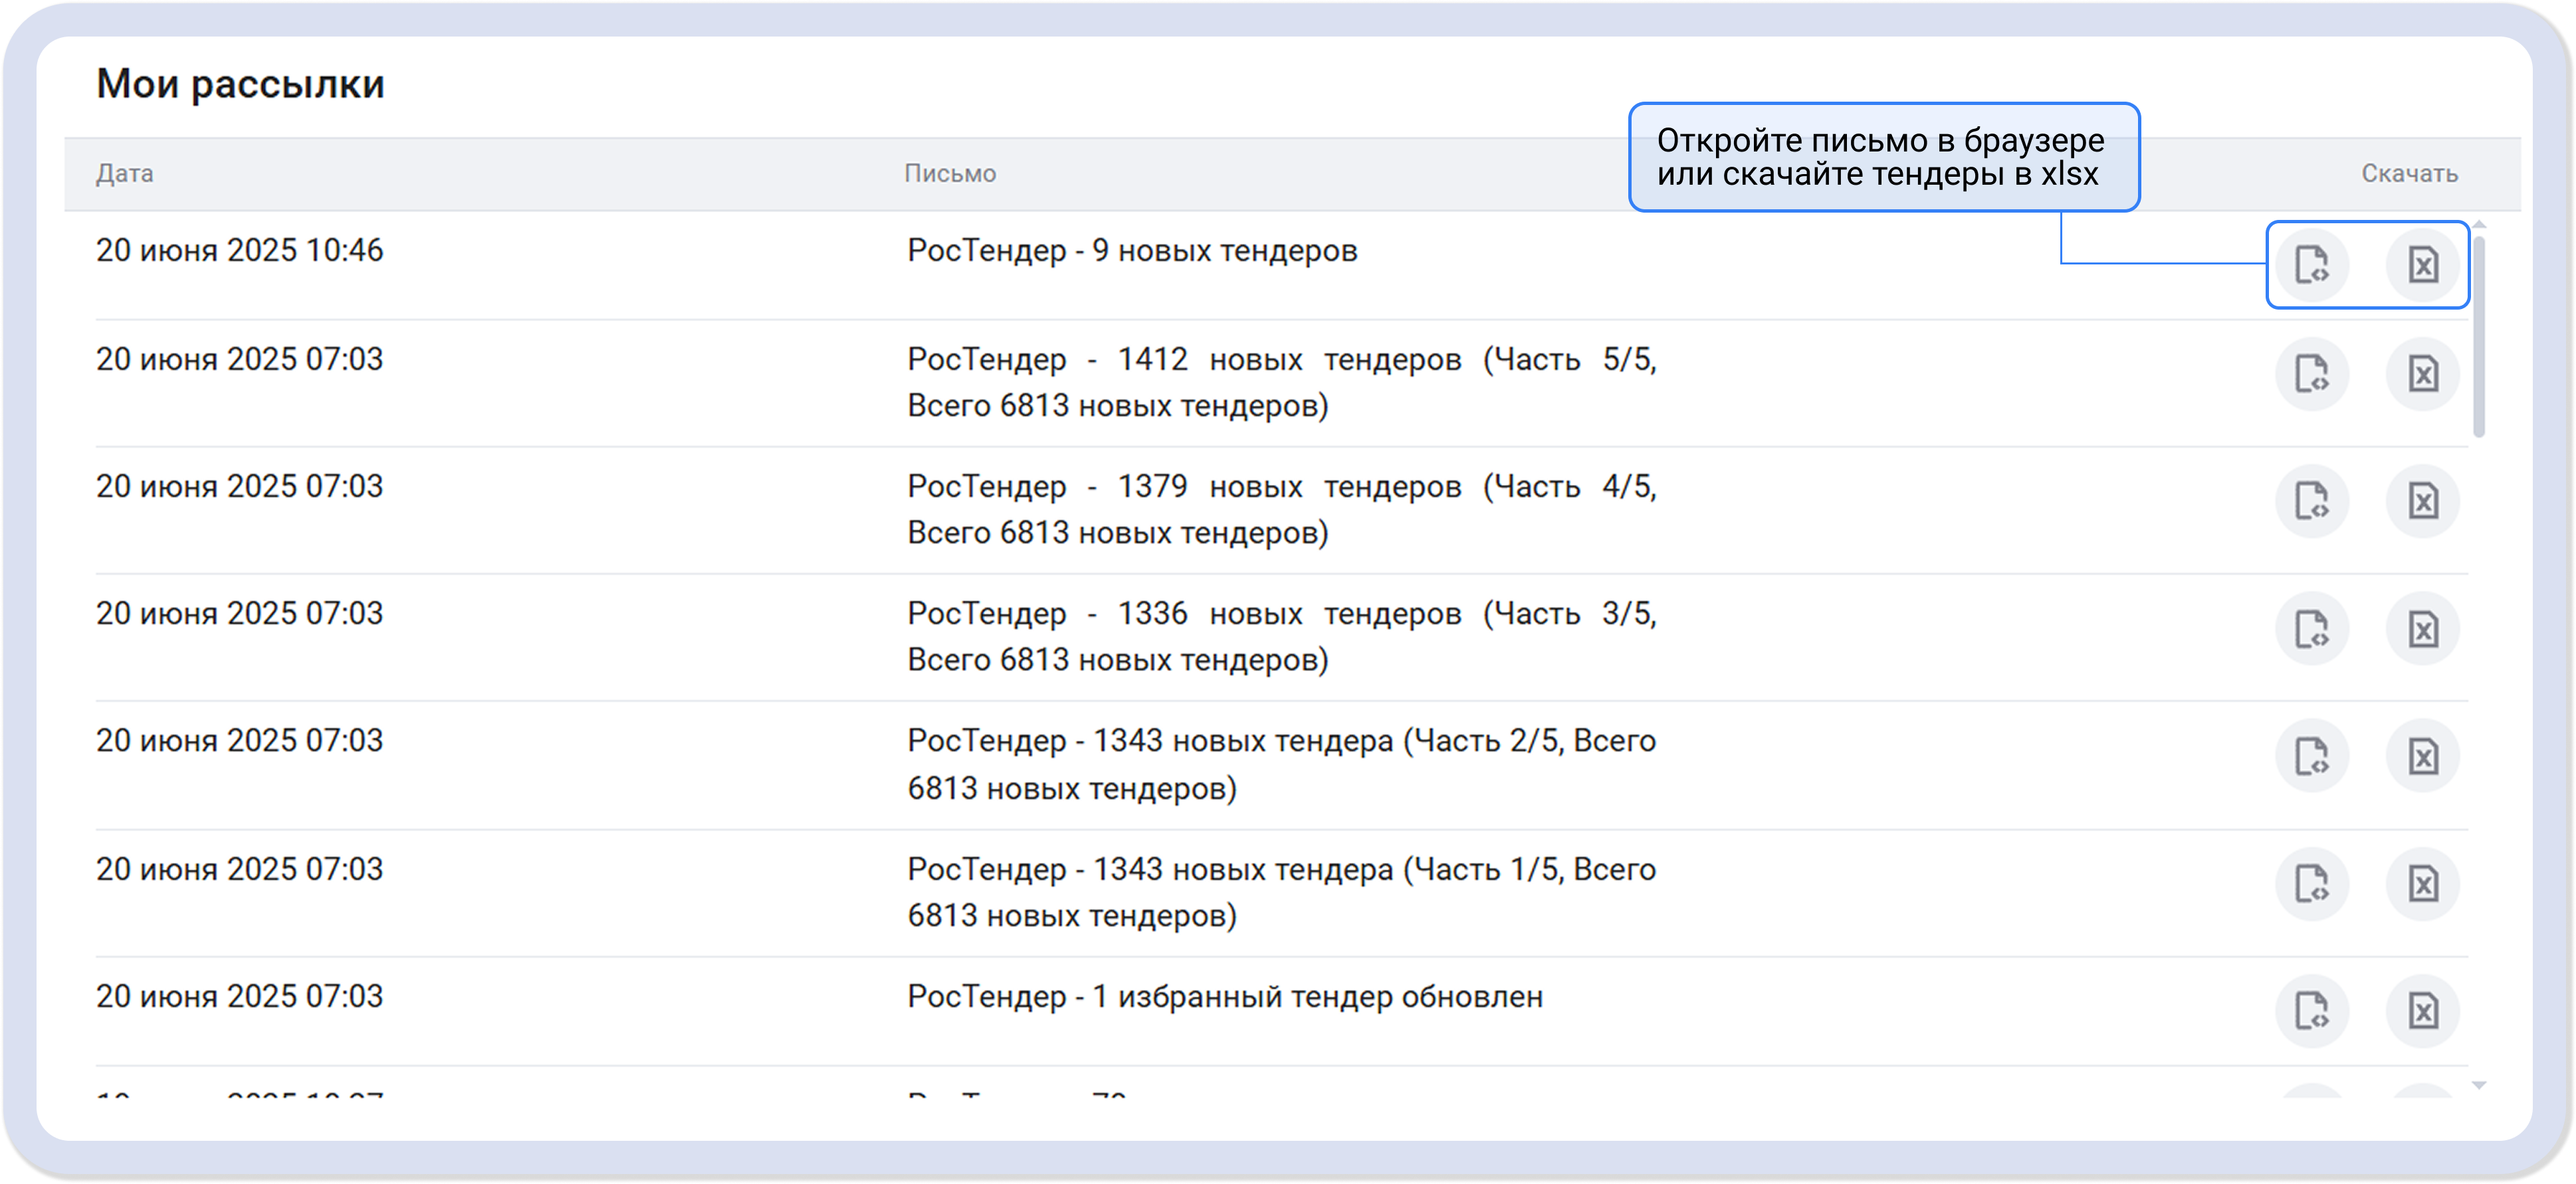Open the Часть 5/5 letter in browser
Image resolution: width=2576 pixels, height=1184 pixels.
coord(2311,374)
